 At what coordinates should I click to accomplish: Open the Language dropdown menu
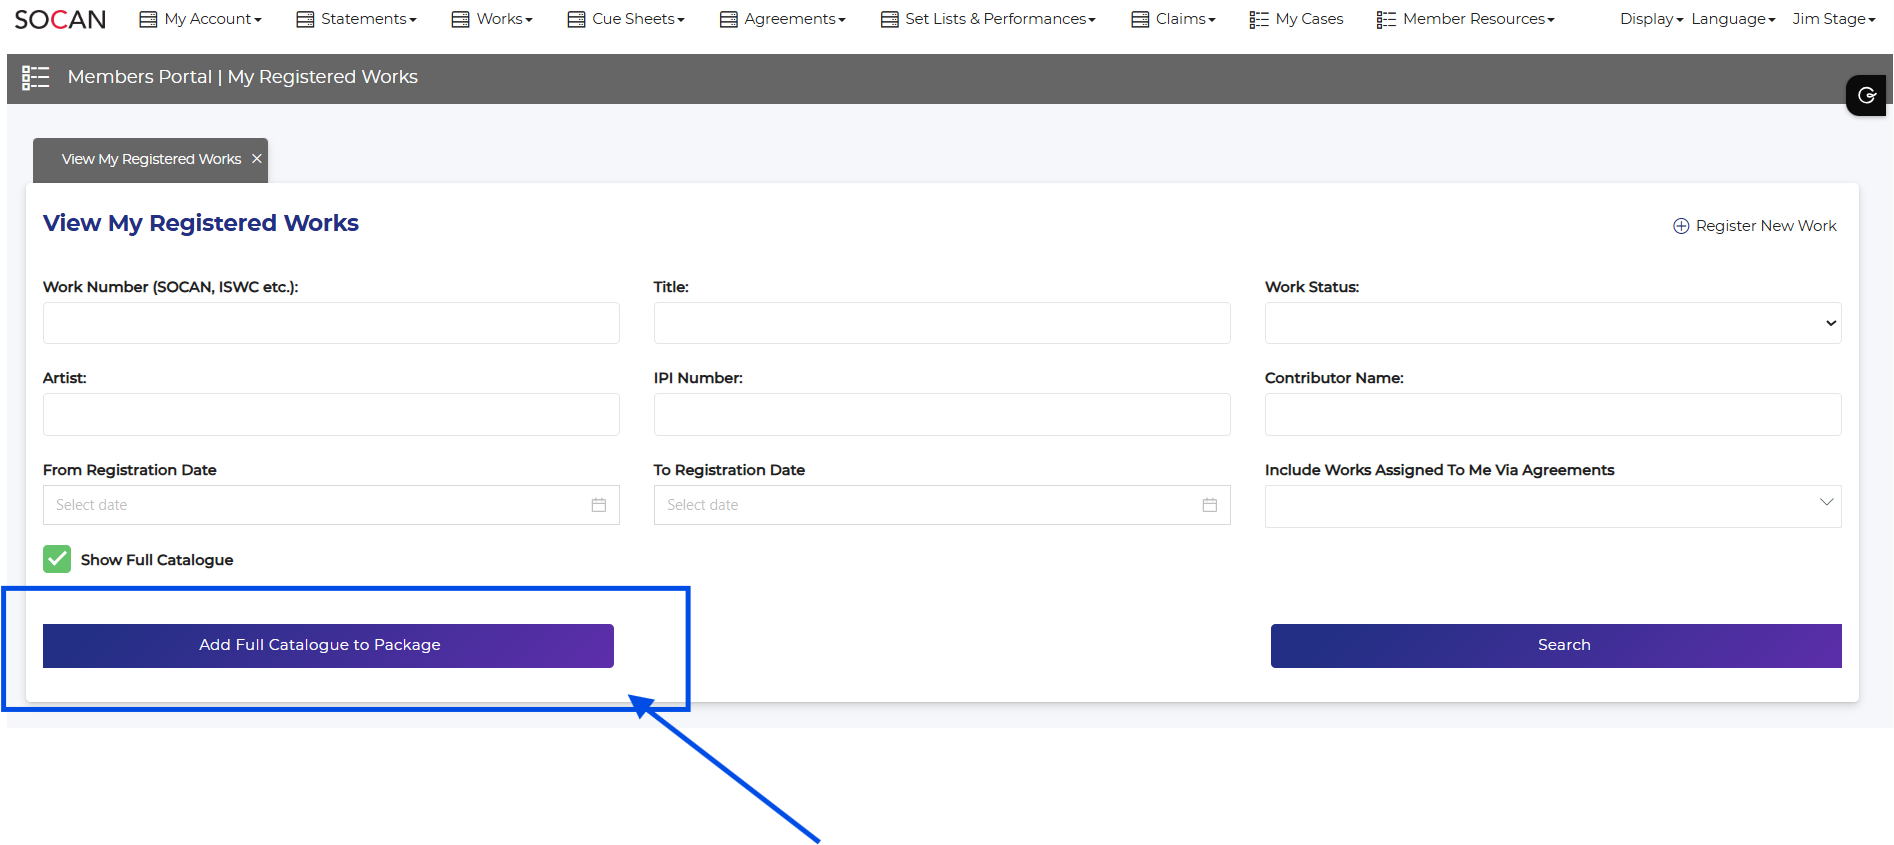click(x=1732, y=19)
